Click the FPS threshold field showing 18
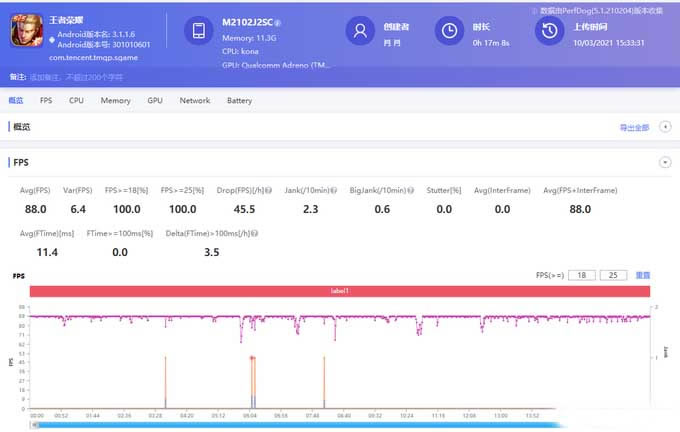The image size is (680, 432). (x=581, y=275)
